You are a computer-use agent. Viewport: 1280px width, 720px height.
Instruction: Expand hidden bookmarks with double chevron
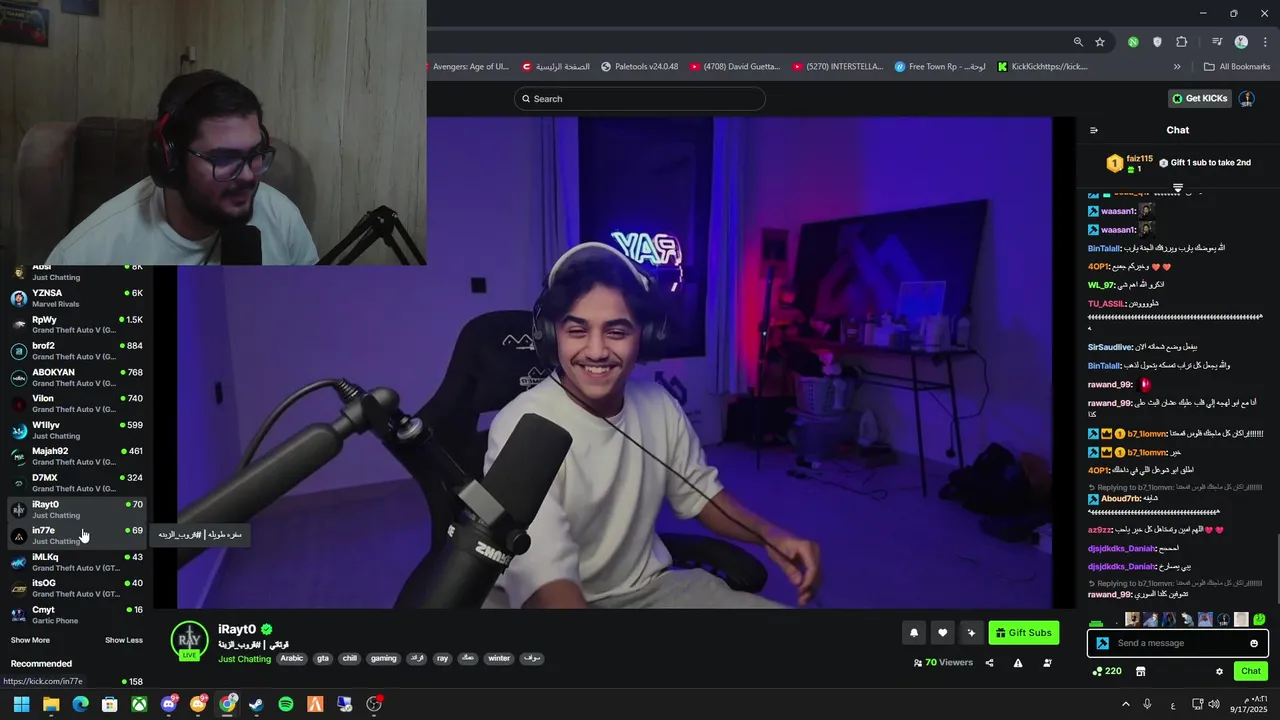pyautogui.click(x=1177, y=67)
